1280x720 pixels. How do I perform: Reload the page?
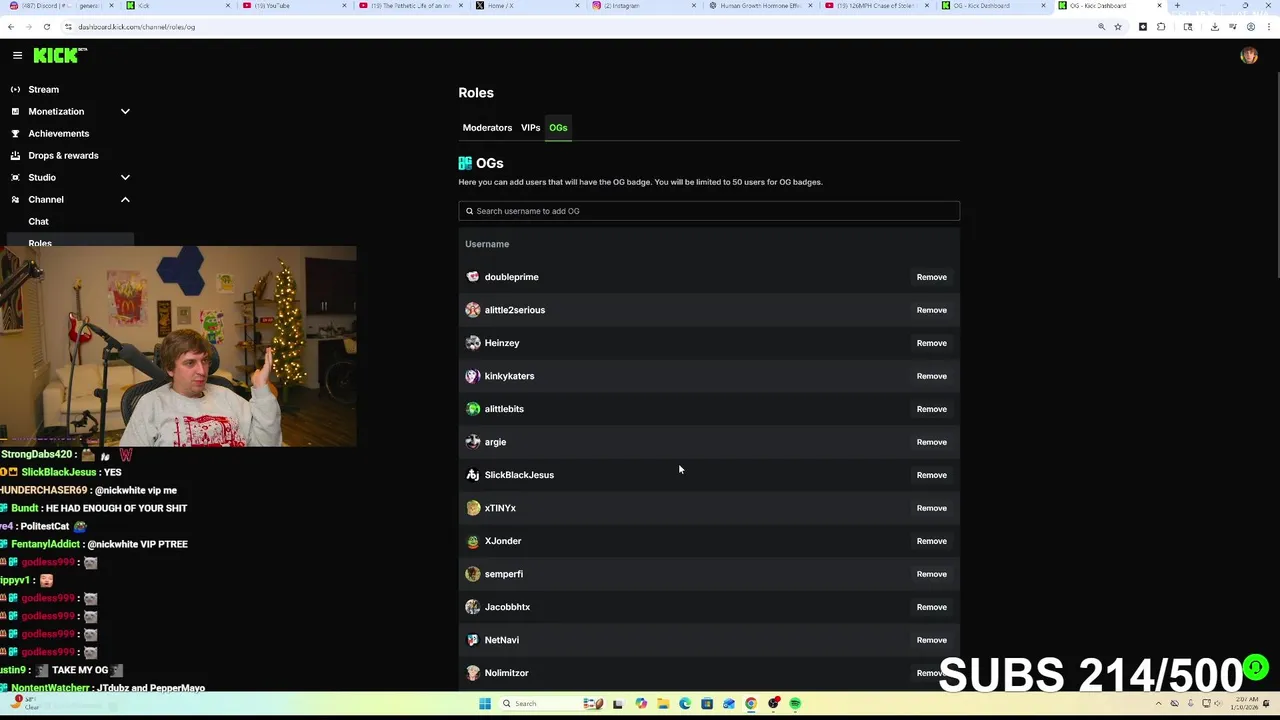click(46, 27)
